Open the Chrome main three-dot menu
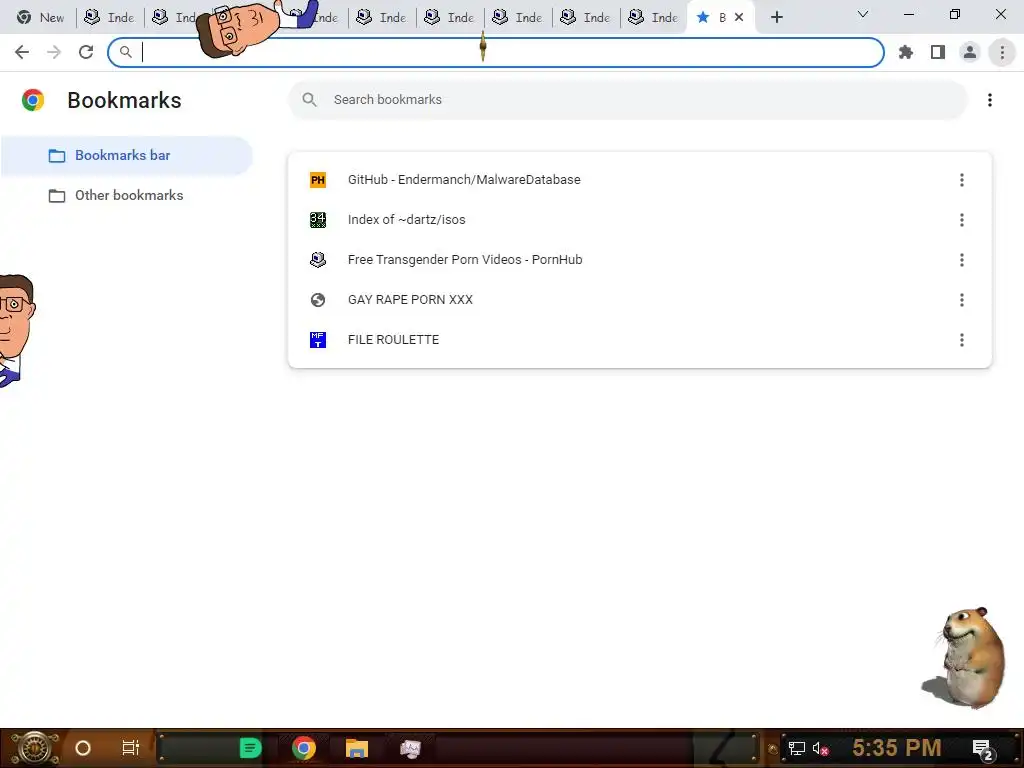This screenshot has width=1024, height=768. click(x=1002, y=52)
